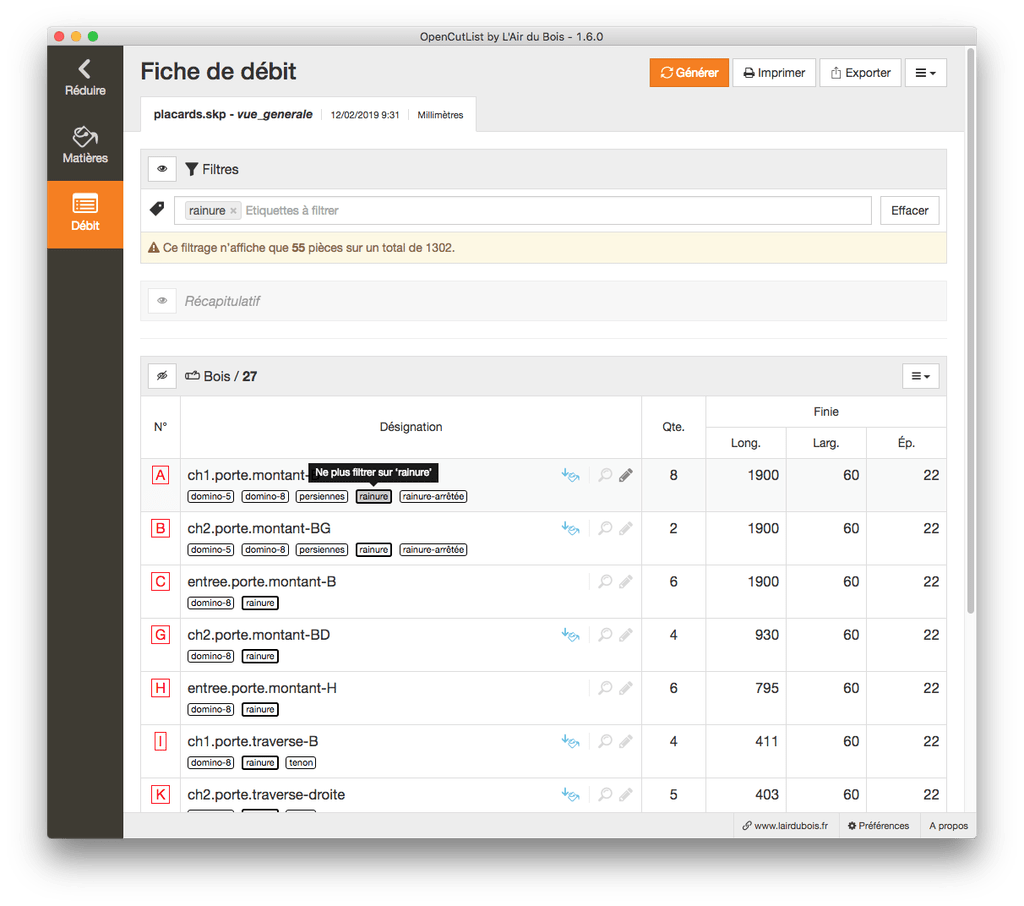The width and height of the screenshot is (1024, 906).
Task: Click the red A part number box
Action: (x=160, y=475)
